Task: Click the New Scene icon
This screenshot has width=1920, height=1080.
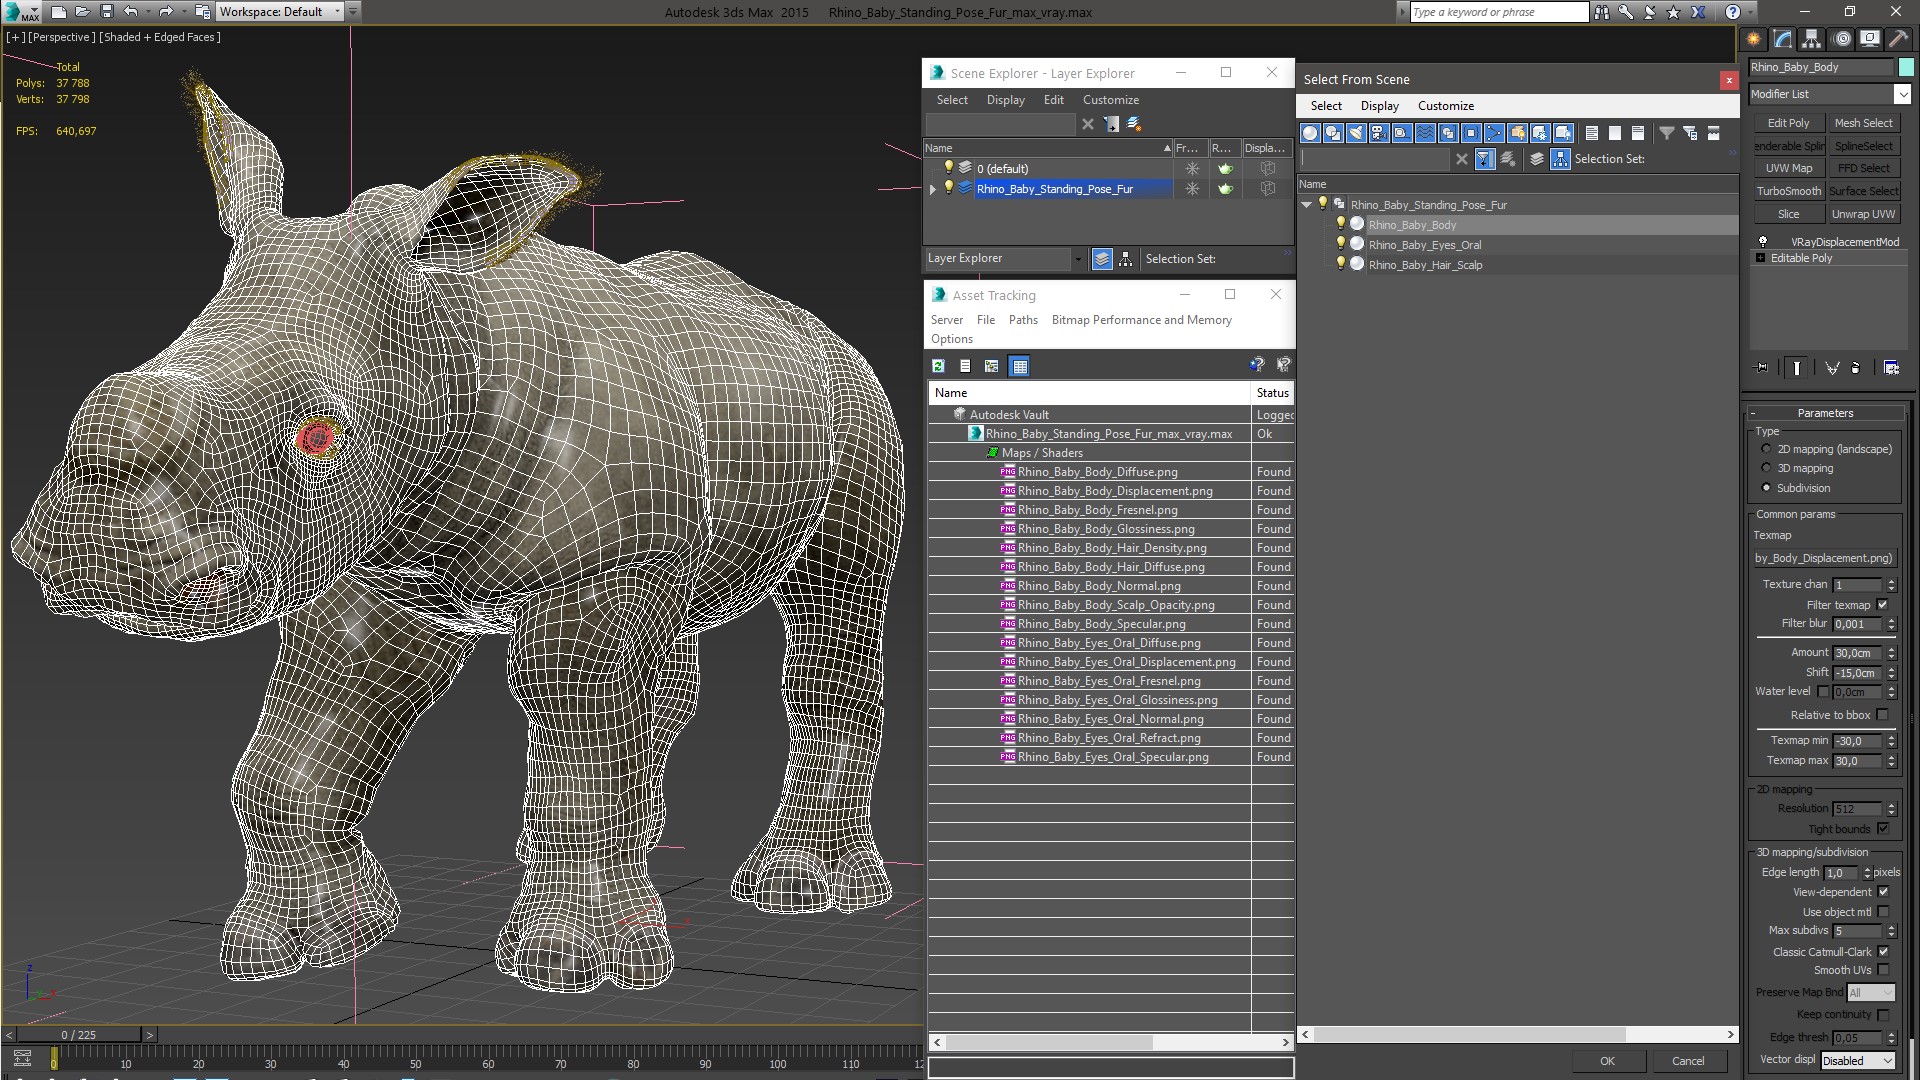Action: click(x=59, y=12)
